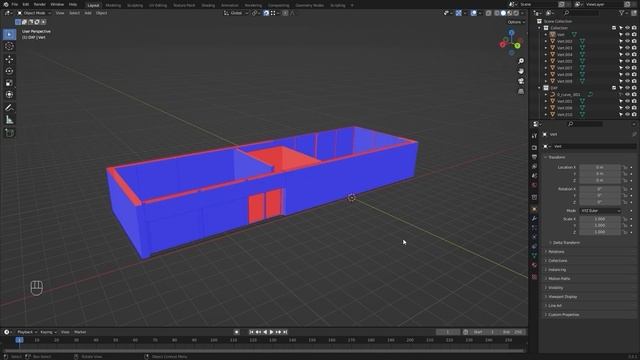Click the Location X value field

600,167
